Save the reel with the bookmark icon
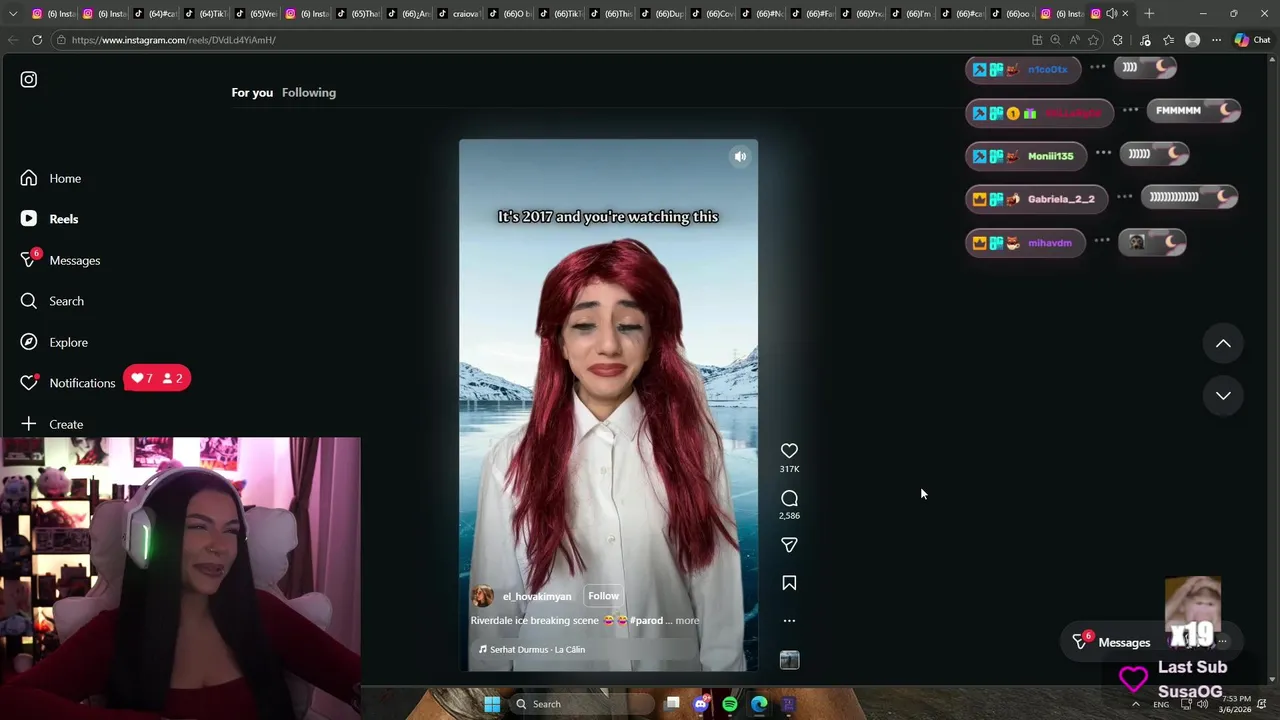 click(x=789, y=583)
